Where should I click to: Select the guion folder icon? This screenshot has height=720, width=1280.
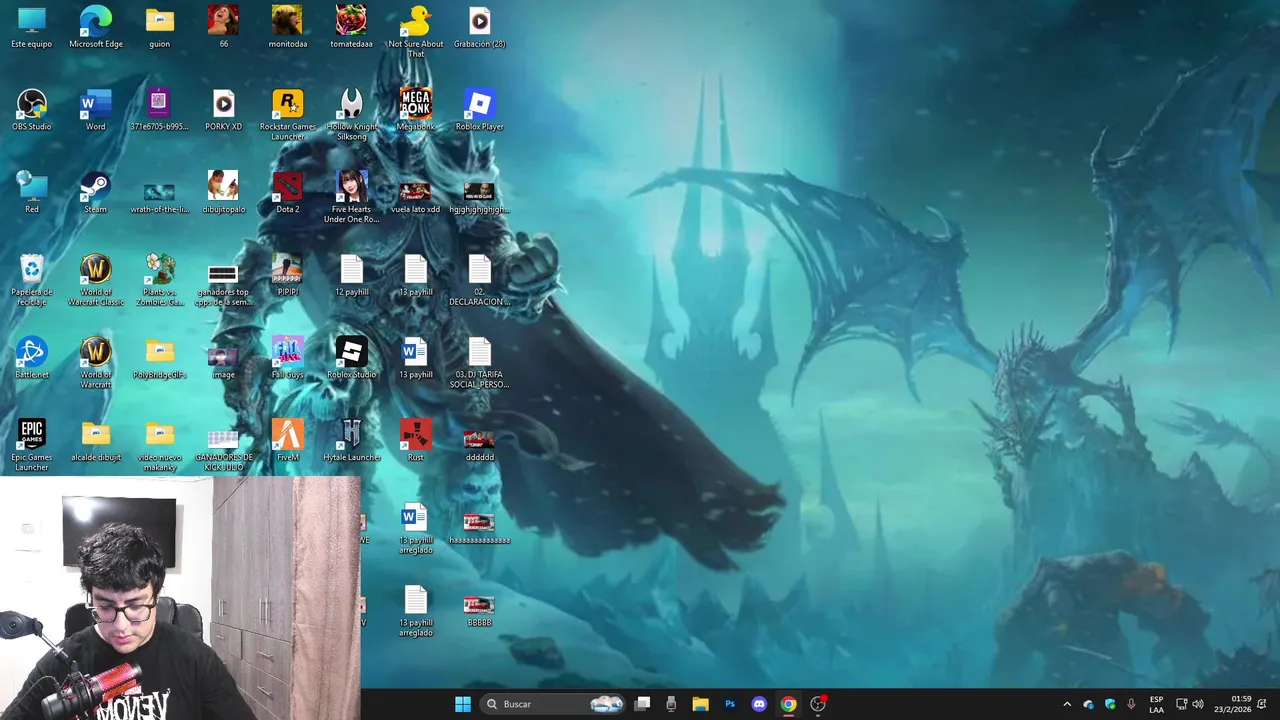point(159,27)
